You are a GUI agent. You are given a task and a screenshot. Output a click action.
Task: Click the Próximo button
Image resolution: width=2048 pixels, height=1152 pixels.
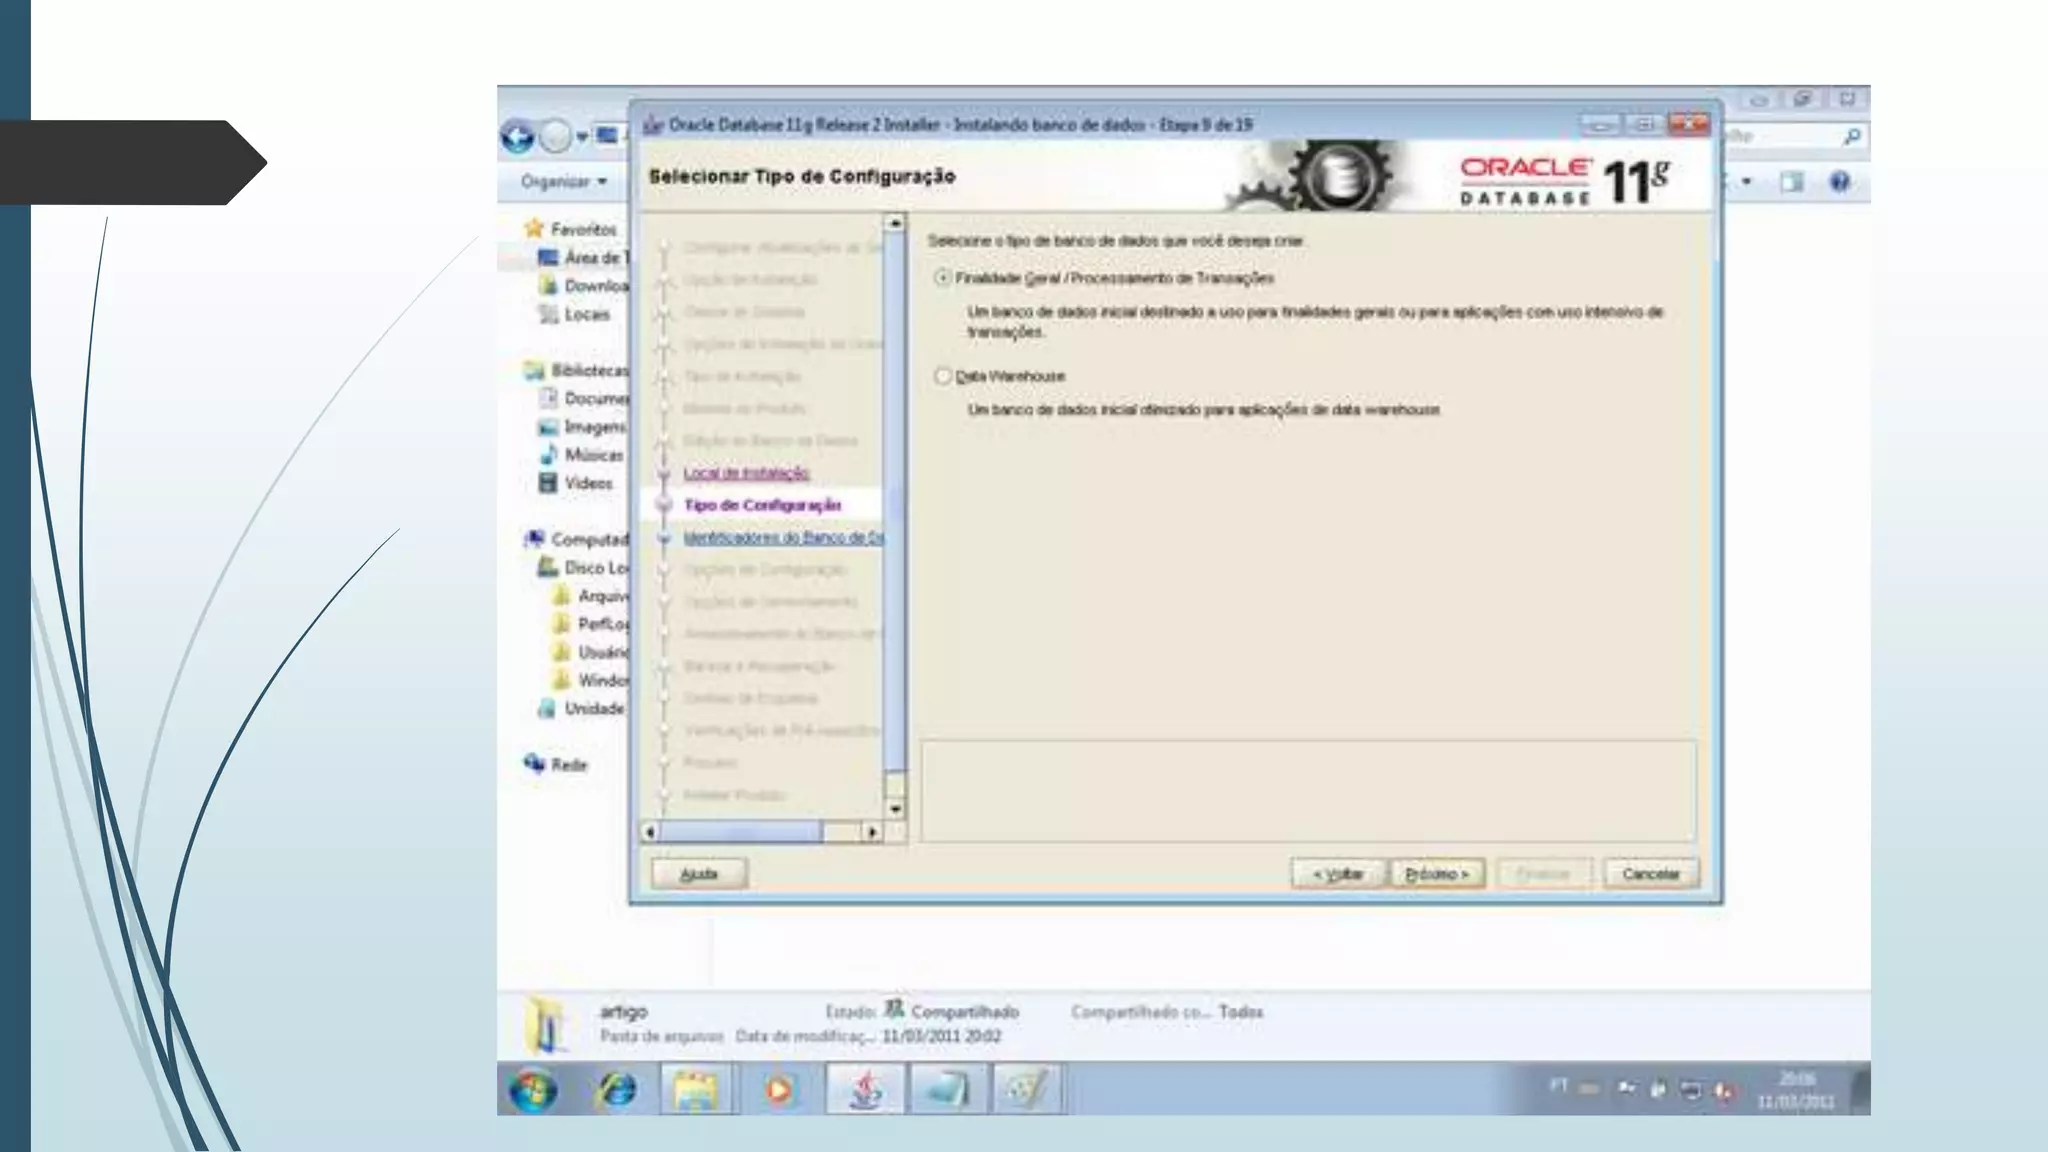[x=1437, y=874]
